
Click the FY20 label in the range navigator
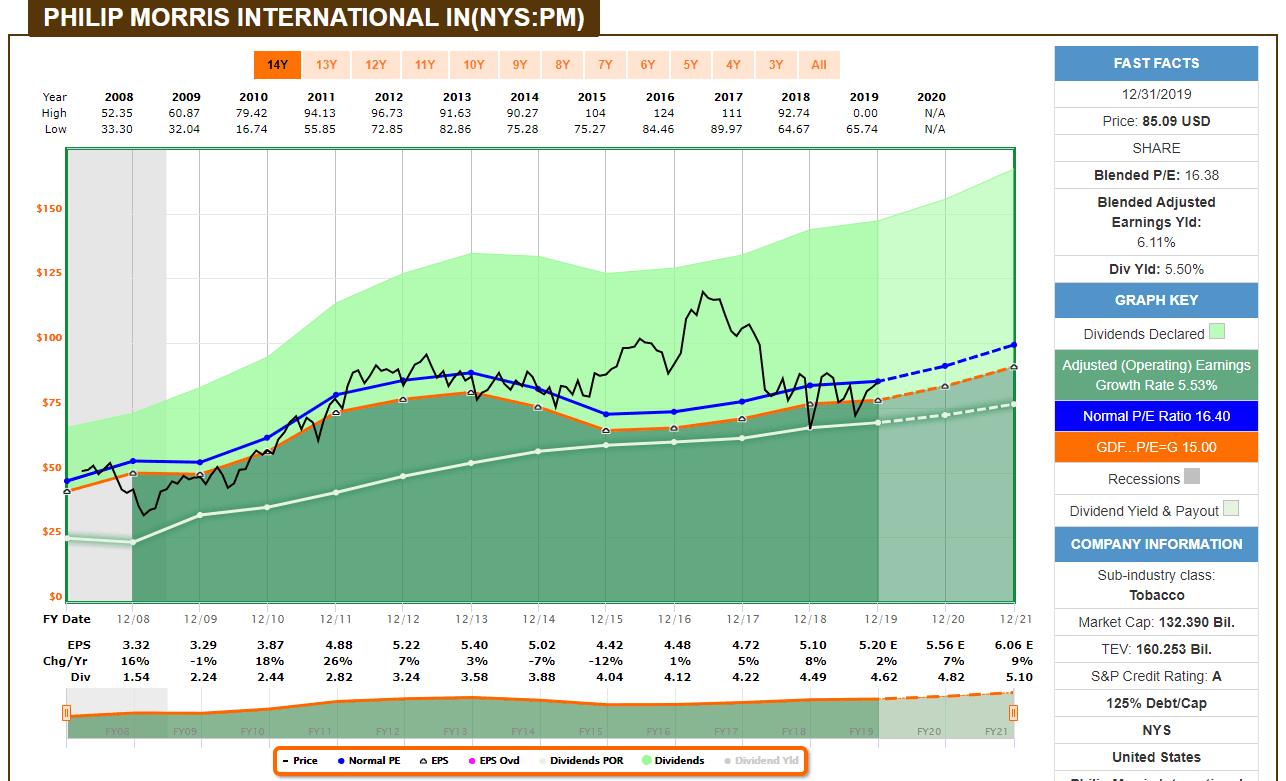click(x=930, y=732)
